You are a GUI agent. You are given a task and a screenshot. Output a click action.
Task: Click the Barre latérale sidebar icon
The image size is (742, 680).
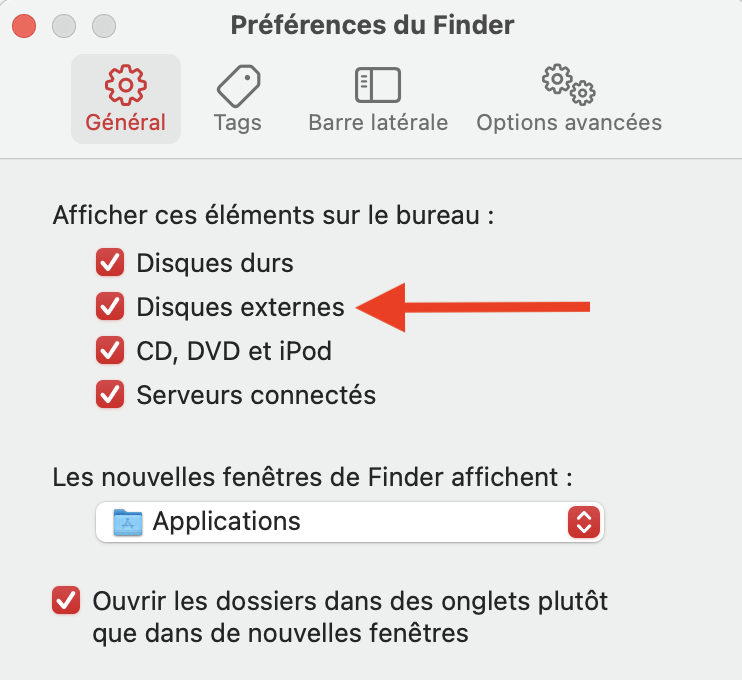point(378,85)
